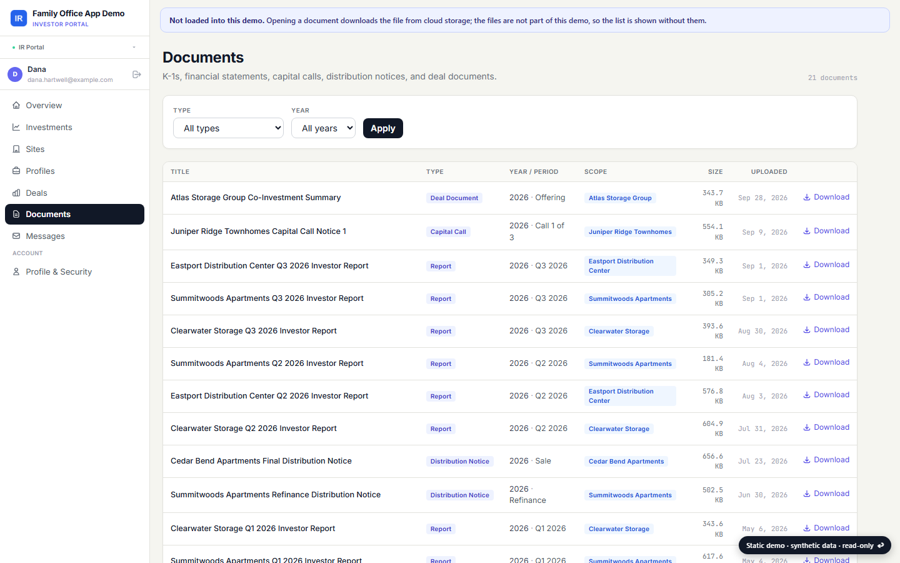
Task: Open Messages in sidebar
Action: [x=75, y=236]
